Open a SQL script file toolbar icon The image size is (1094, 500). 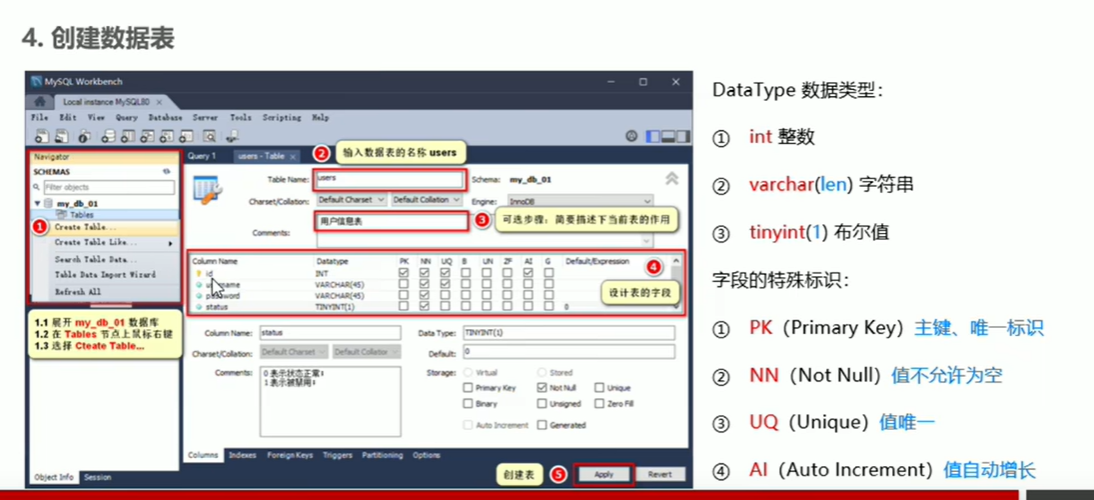pos(62,137)
